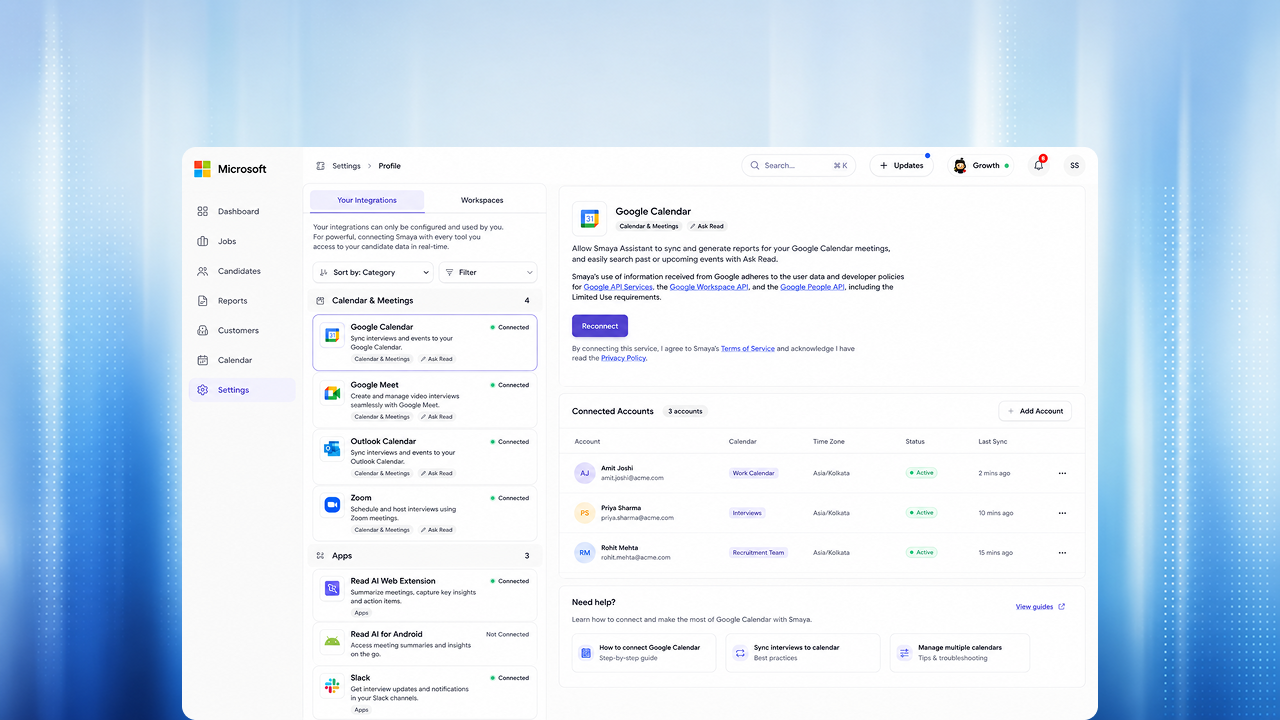Open Terms of Service link
Viewport: 1280px width, 720px height.
[748, 348]
